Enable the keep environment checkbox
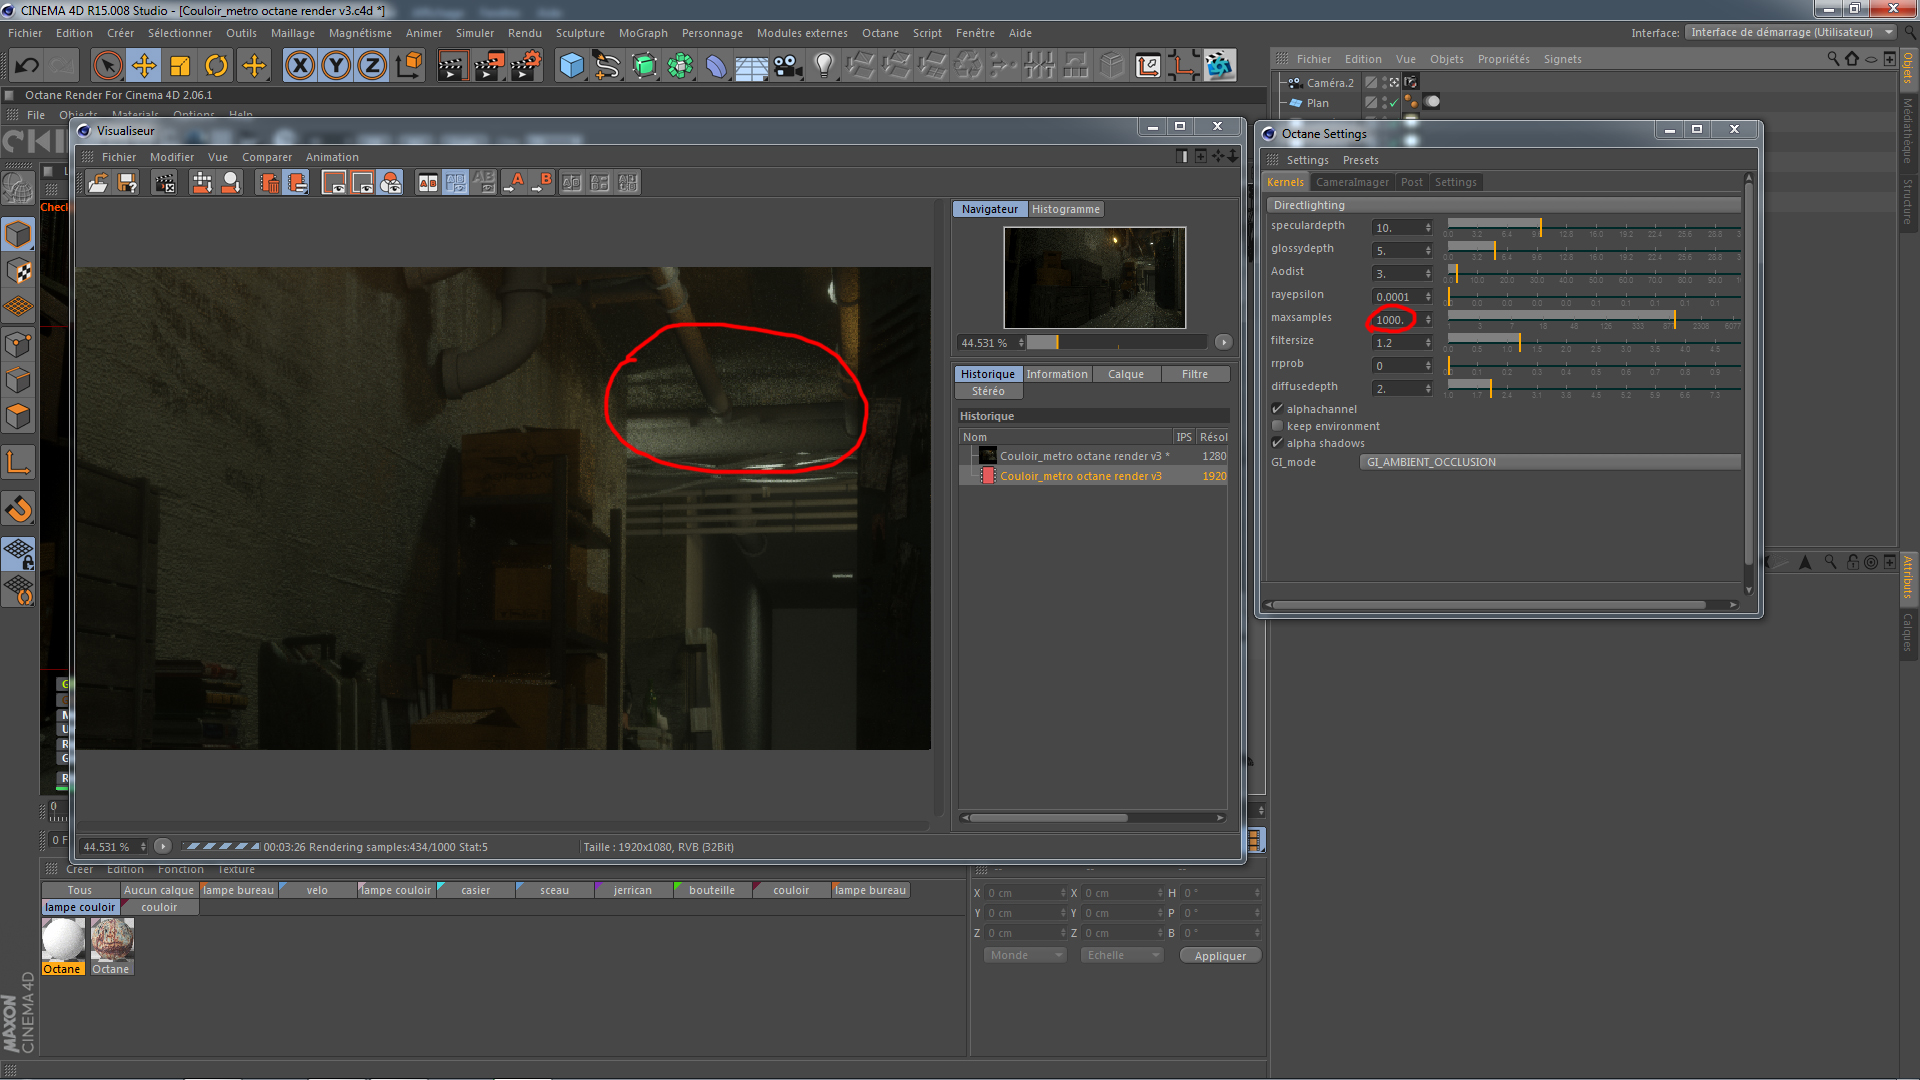Screen dimensions: 1920x1080 1277,426
